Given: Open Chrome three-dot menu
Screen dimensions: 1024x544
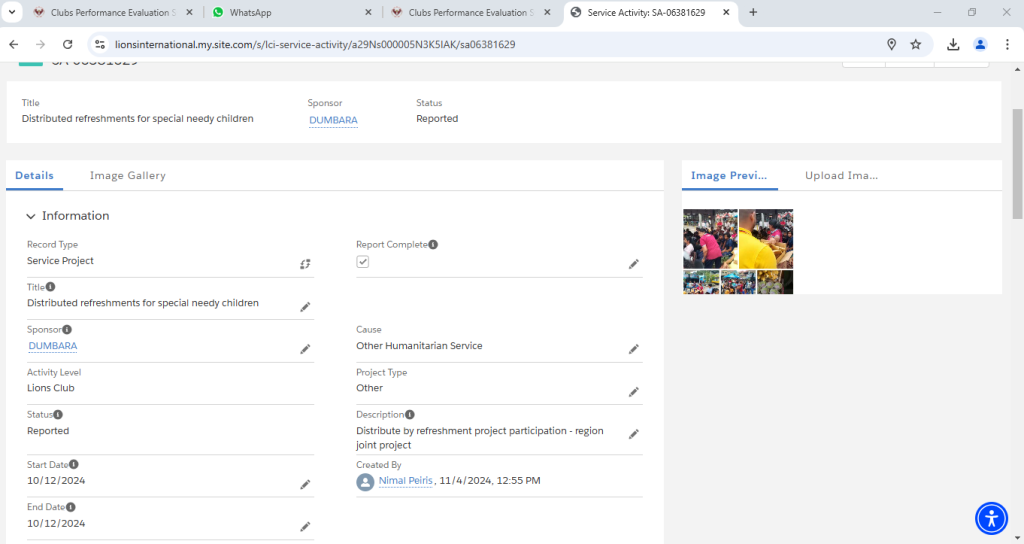Looking at the screenshot, I should [1007, 44].
